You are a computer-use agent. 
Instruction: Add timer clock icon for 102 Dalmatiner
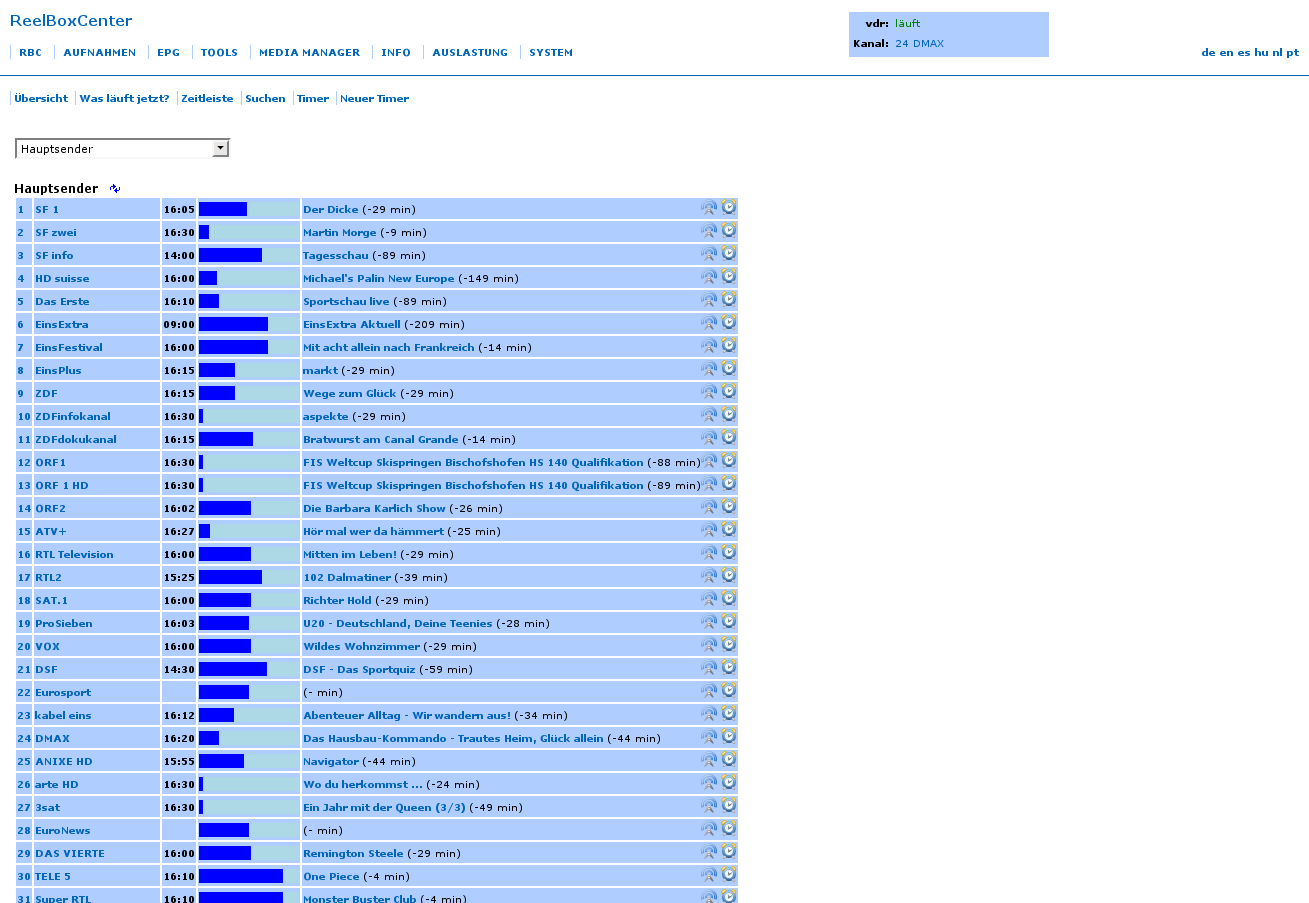tap(729, 576)
